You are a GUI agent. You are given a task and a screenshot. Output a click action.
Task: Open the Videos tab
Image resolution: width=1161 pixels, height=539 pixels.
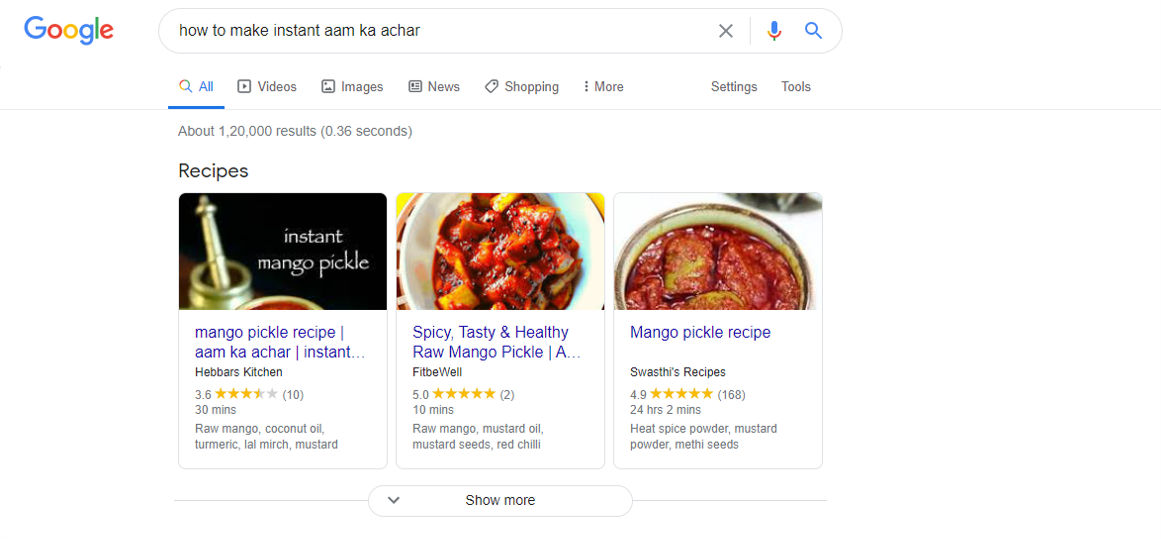point(267,87)
